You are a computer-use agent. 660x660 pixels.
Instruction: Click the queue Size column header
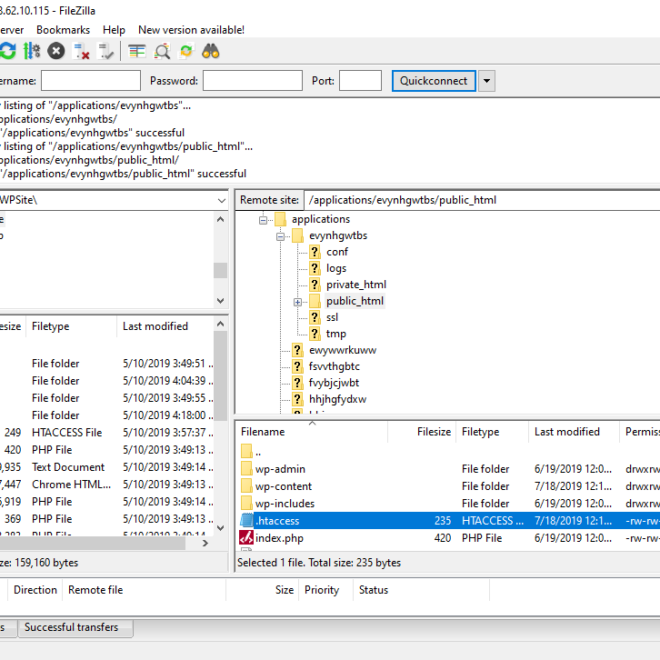[x=263, y=590]
